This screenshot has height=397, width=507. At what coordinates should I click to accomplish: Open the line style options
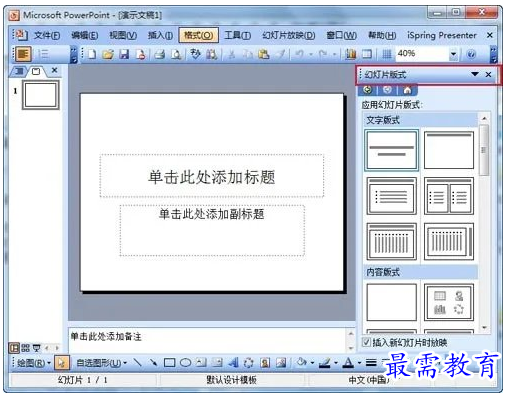tap(371, 362)
